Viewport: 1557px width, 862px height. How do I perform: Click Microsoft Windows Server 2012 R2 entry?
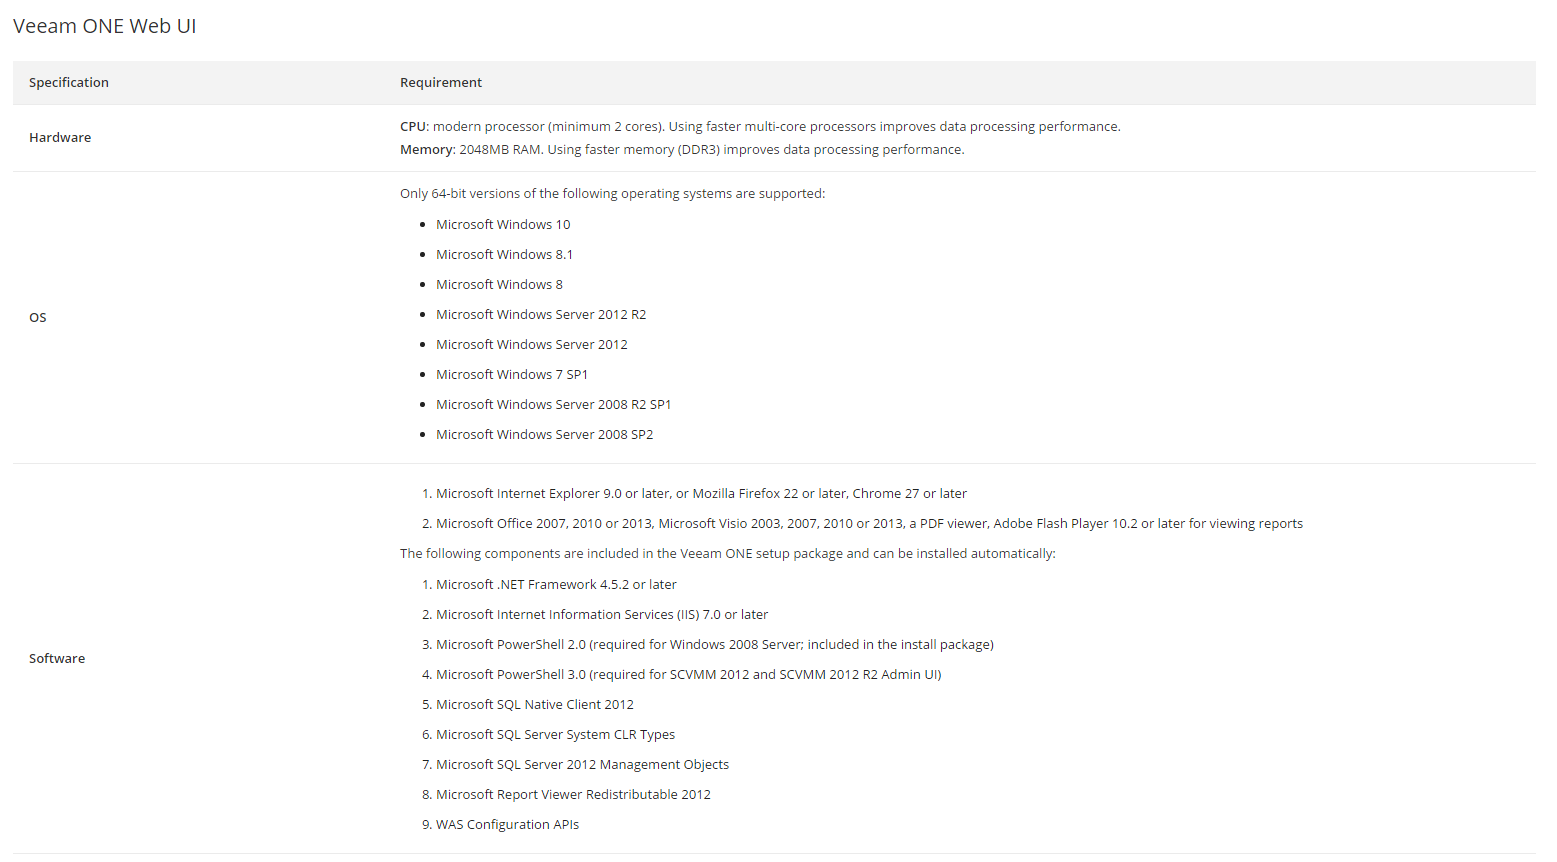pos(541,315)
